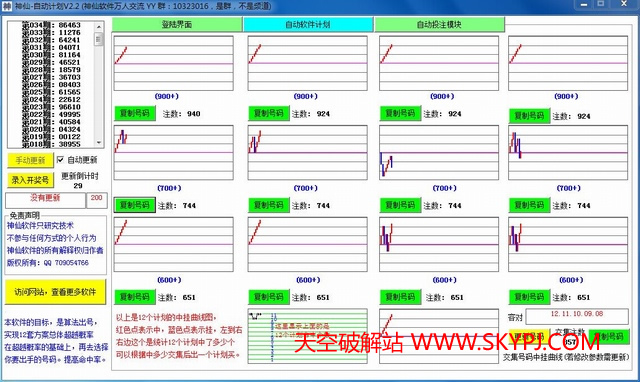The image size is (640, 382).
Task: Select list entry 第030期: 81164
Action: pyautogui.click(x=51, y=55)
